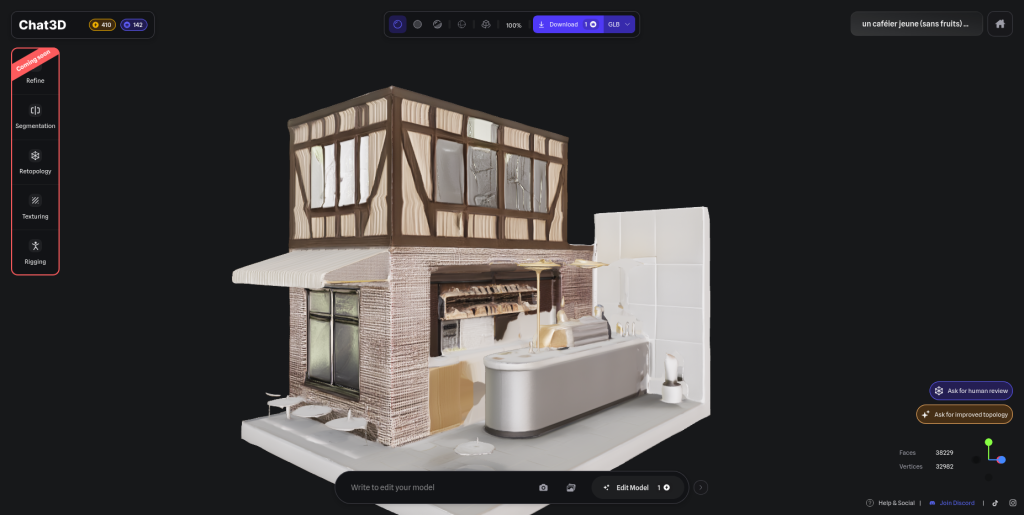Click the image gallery icon in prompt bar
Screen dimensions: 1024x515
pos(571,487)
